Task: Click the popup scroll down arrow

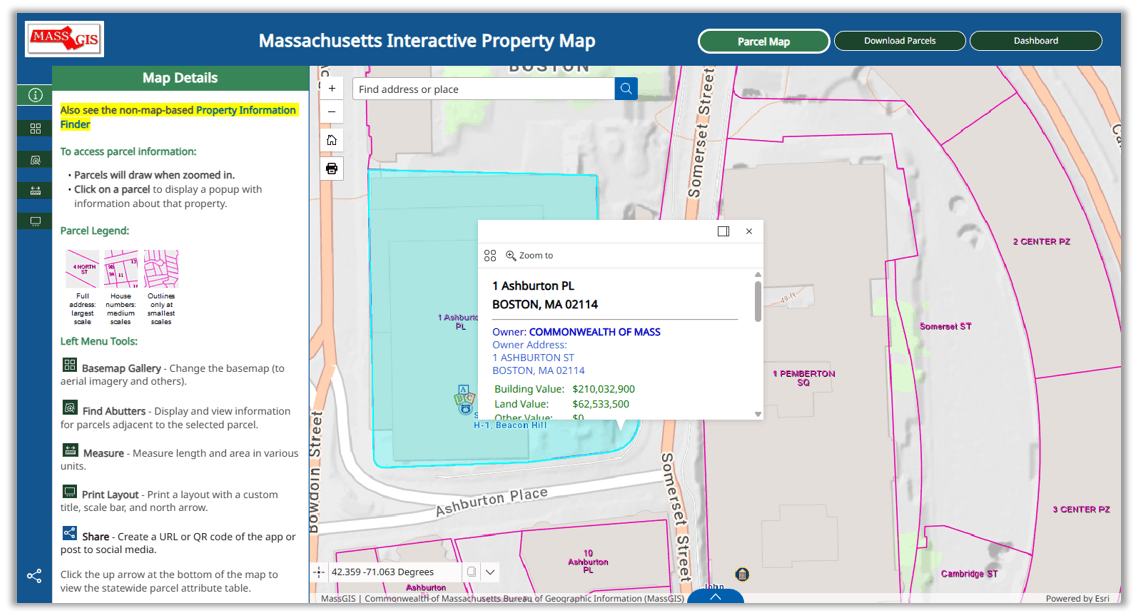Action: coord(758,415)
